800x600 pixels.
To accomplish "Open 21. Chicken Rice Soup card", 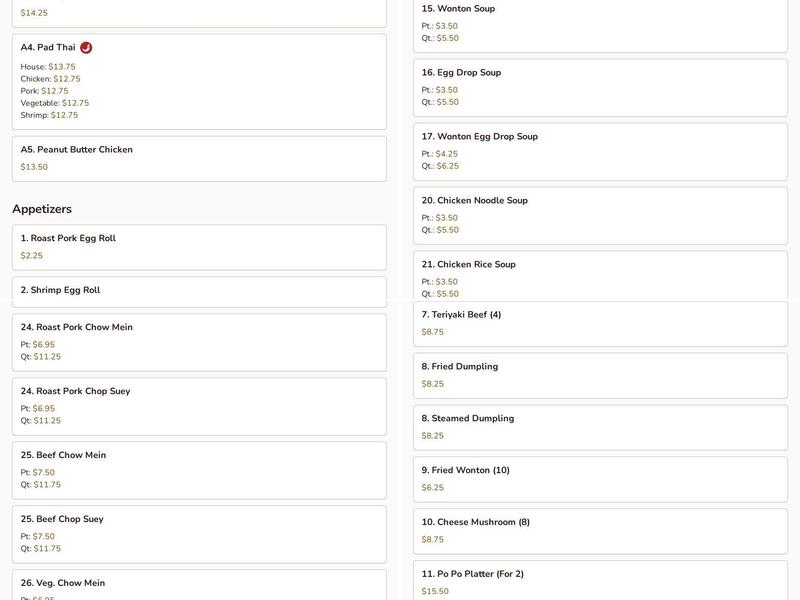I will [x=600, y=274].
